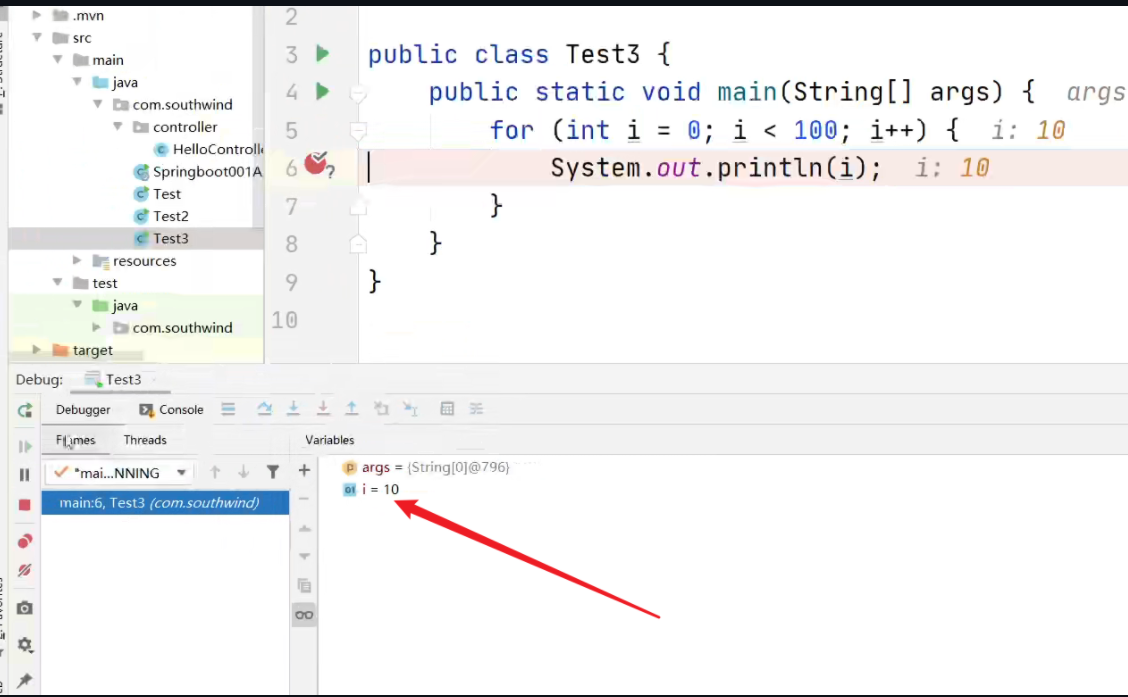
Task: Fold the main method at line 4
Action: pos(358,92)
